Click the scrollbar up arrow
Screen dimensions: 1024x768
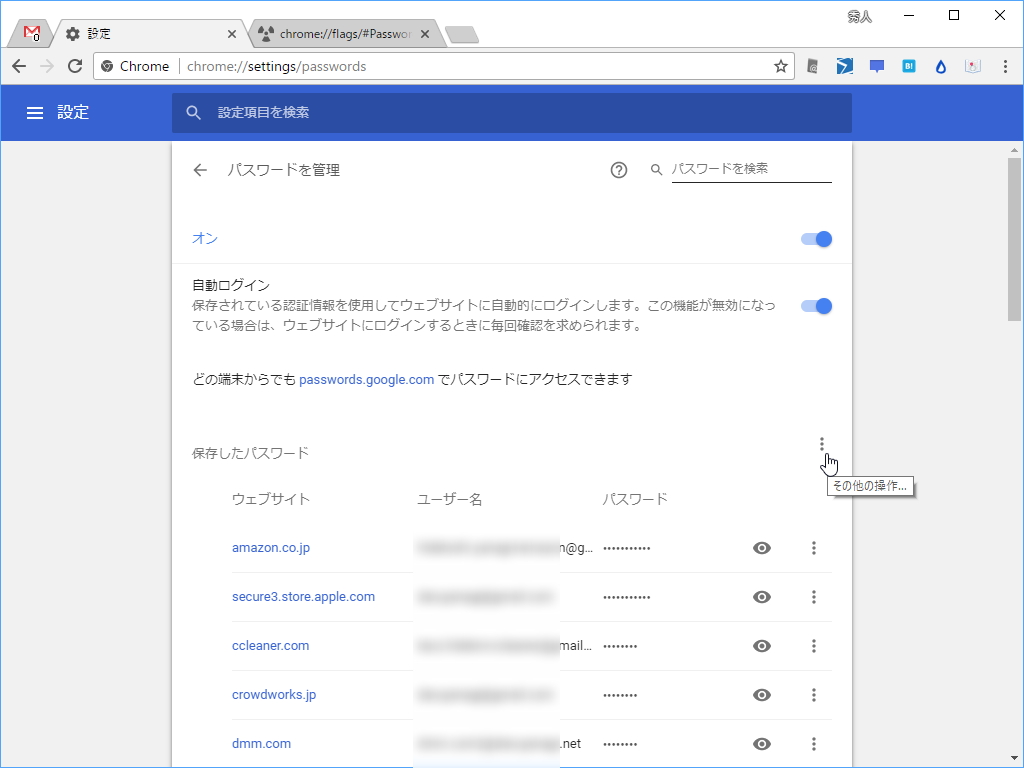pyautogui.click(x=1014, y=150)
